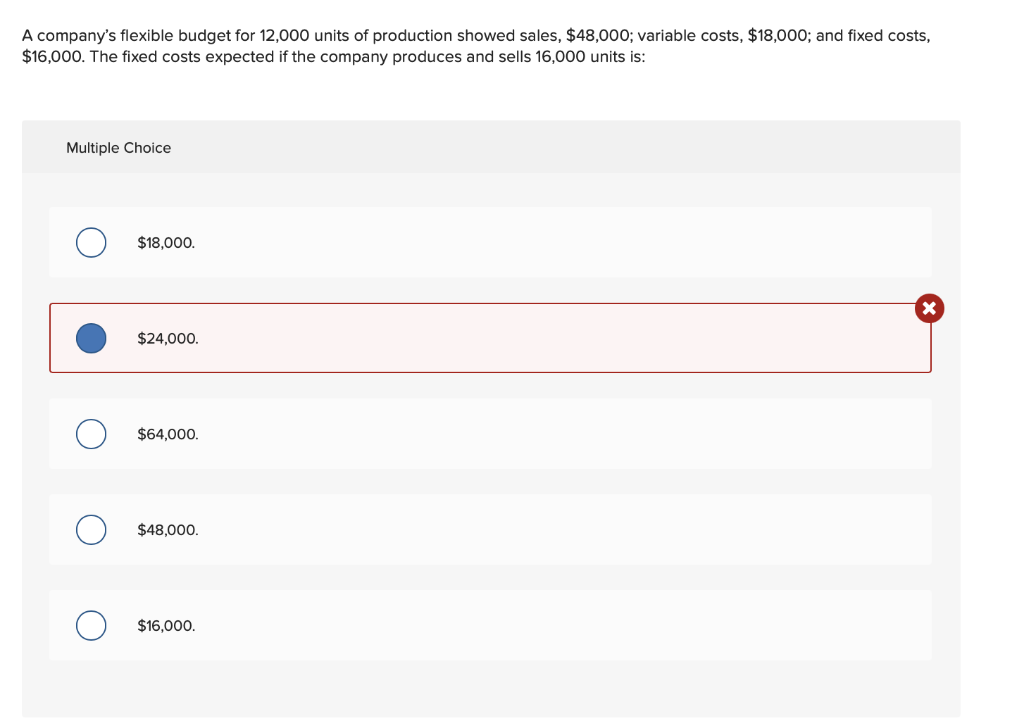Click the "Multiple Choice" heading label
1024x728 pixels.
(118, 148)
